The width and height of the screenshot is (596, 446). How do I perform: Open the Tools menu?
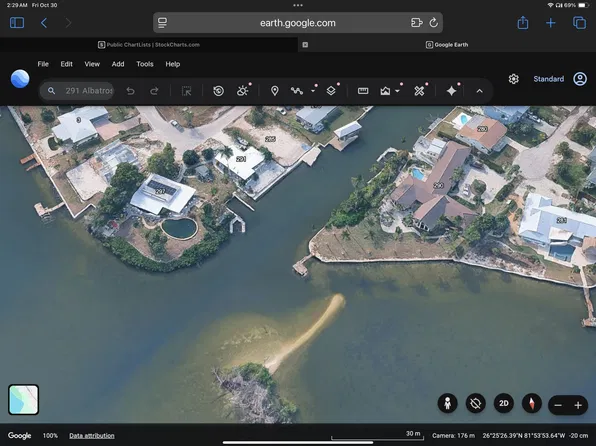point(145,64)
